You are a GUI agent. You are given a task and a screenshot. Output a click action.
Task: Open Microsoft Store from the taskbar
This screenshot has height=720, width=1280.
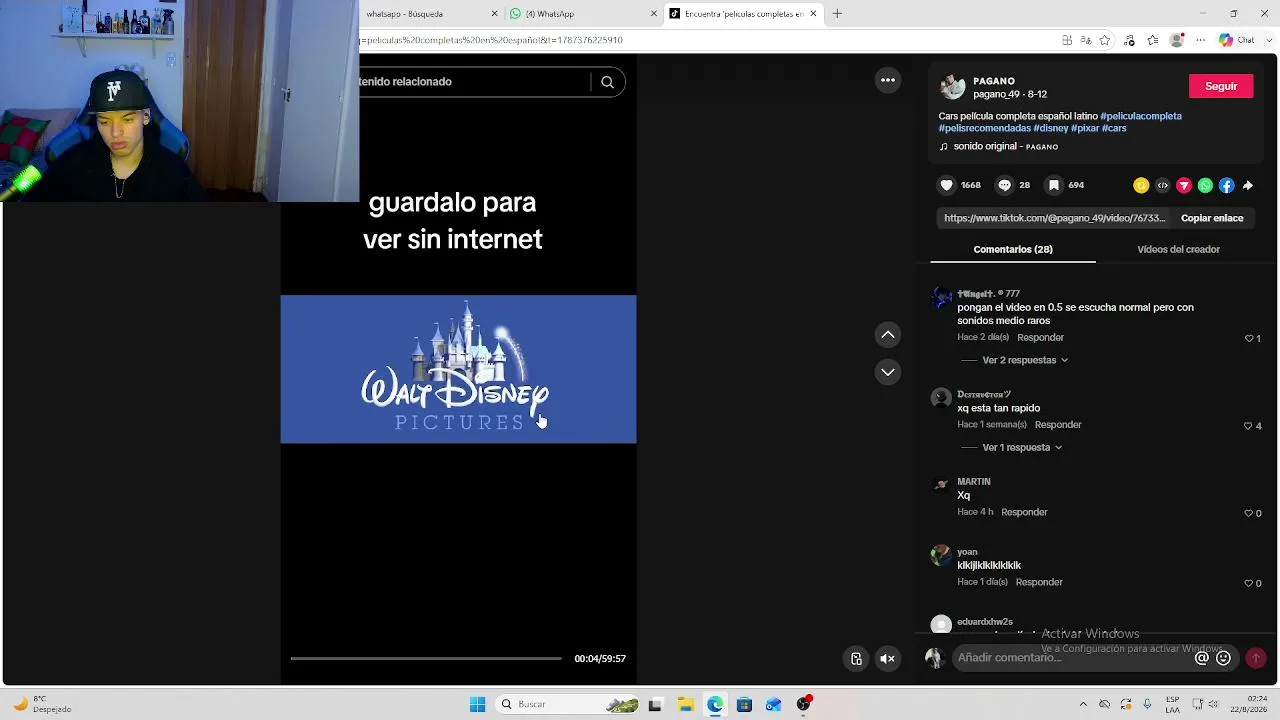744,704
